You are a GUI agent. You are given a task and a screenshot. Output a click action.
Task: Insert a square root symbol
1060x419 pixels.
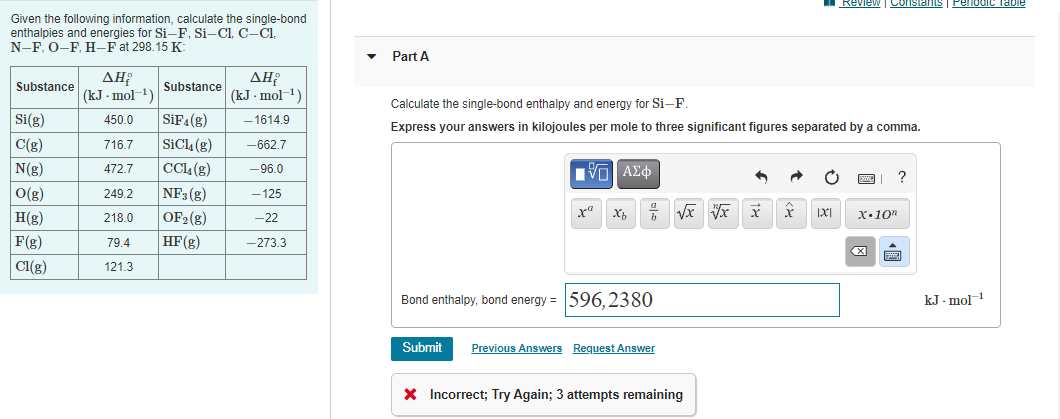coord(686,215)
